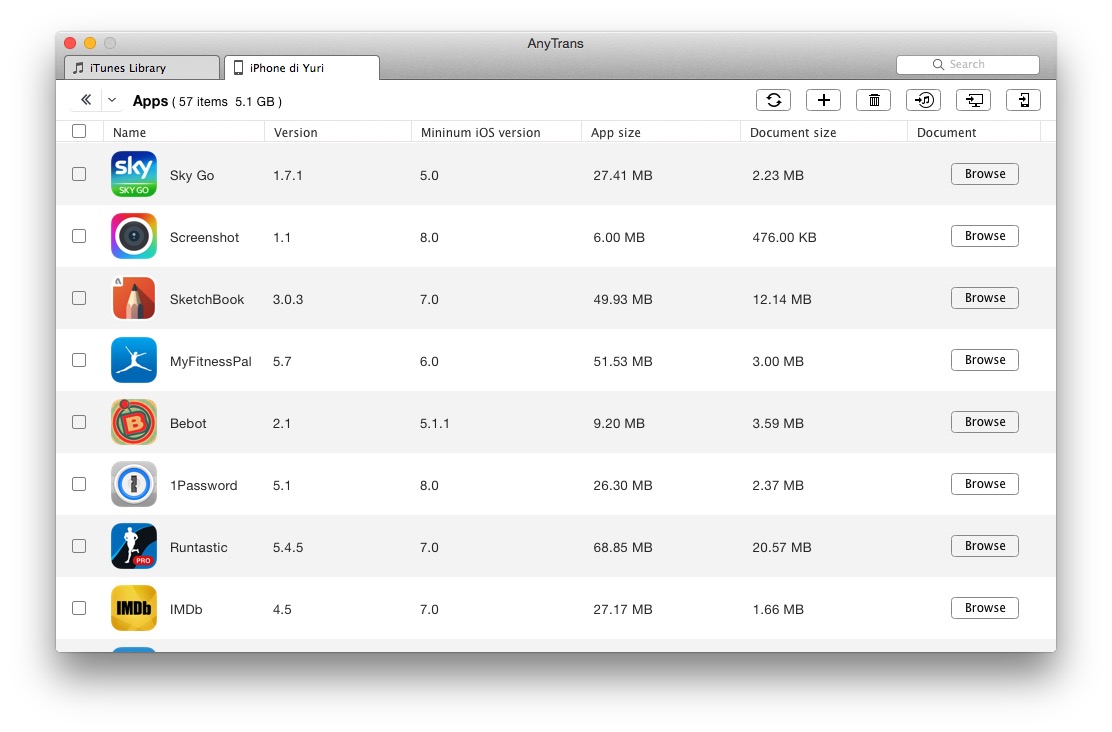Browse documents for Bebot
The height and width of the screenshot is (732, 1112).
984,422
